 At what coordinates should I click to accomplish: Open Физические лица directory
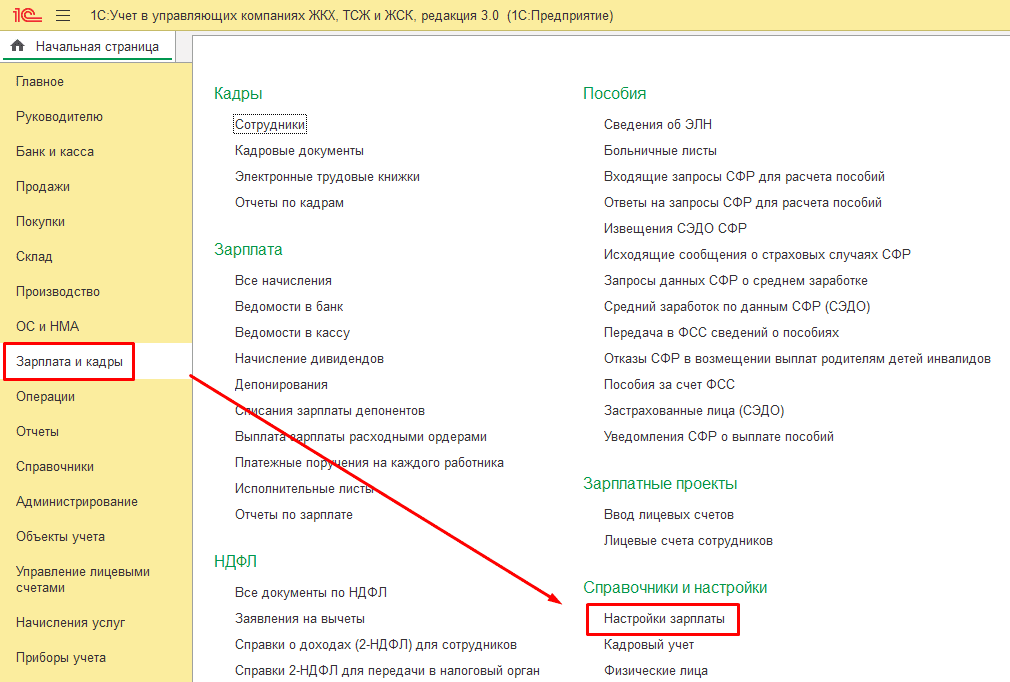point(655,671)
